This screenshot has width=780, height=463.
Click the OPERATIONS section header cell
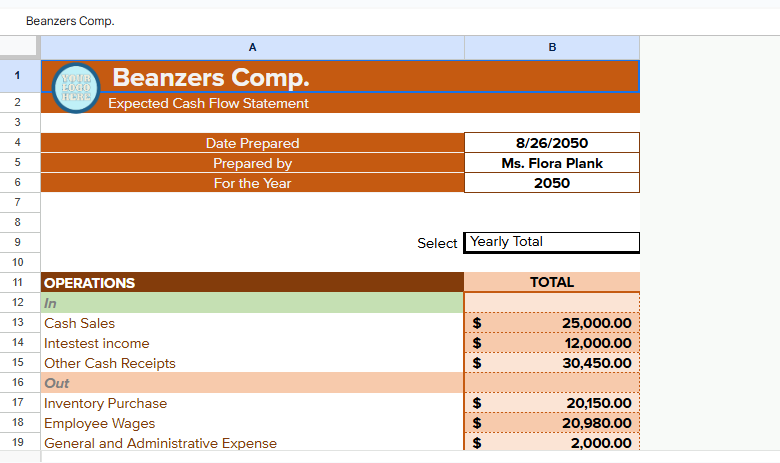click(x=252, y=283)
